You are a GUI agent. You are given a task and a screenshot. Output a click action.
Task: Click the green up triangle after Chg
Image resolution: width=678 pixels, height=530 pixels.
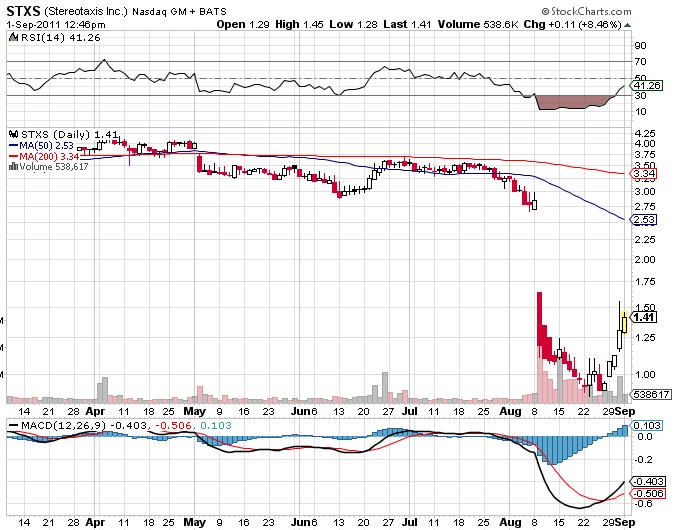[x=627, y=25]
